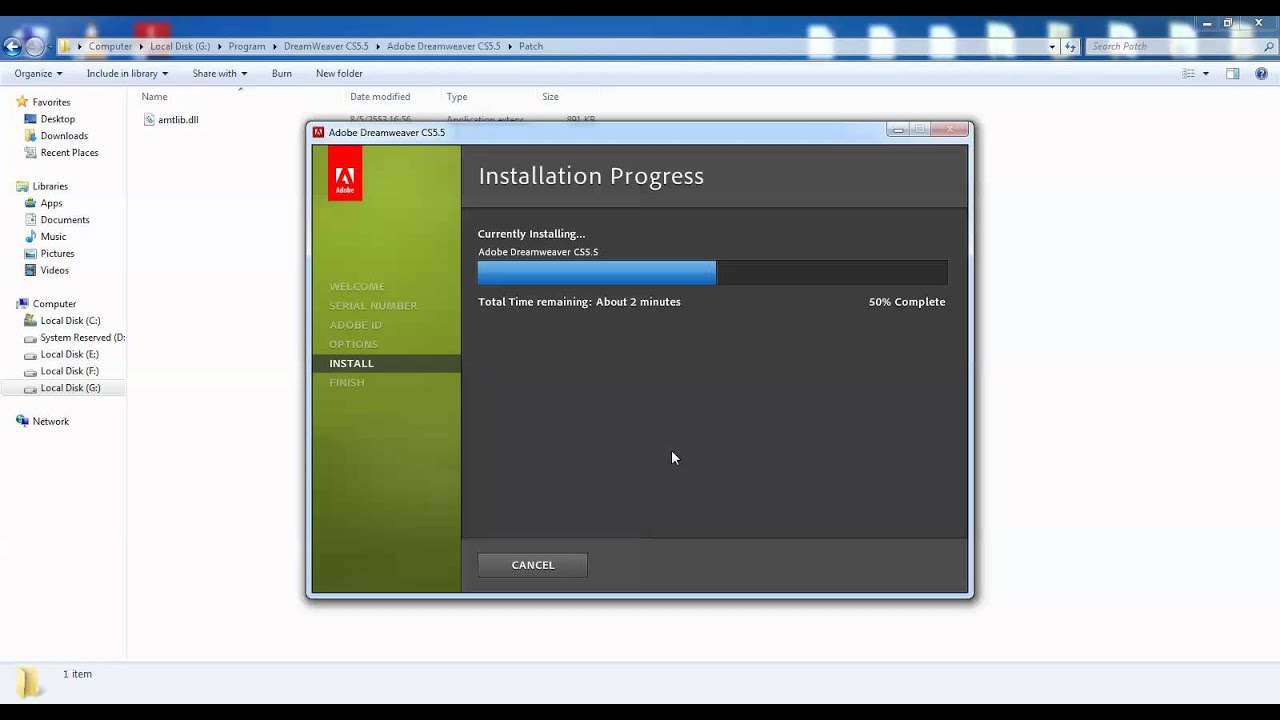Image resolution: width=1280 pixels, height=720 pixels.
Task: Click the Dreamweaver icon in installer title bar
Action: (x=318, y=132)
